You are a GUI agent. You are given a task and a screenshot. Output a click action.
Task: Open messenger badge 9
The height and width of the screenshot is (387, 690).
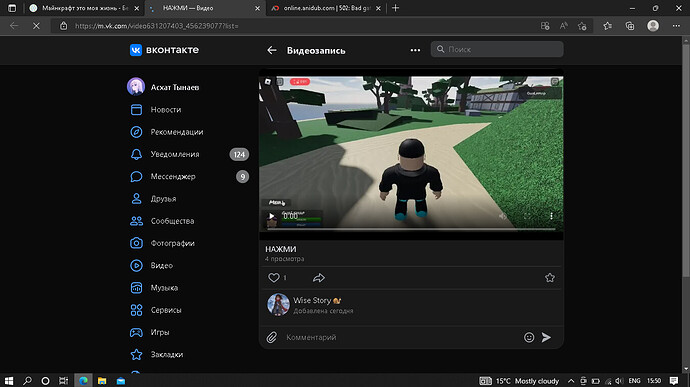coord(242,177)
